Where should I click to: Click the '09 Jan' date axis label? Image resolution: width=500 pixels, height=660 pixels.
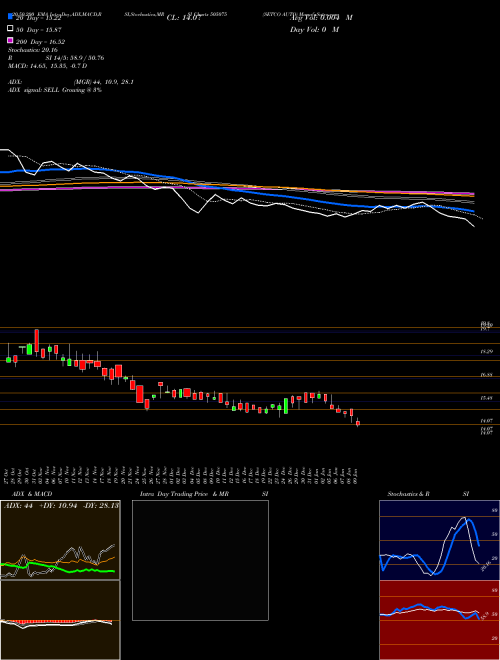point(357,474)
